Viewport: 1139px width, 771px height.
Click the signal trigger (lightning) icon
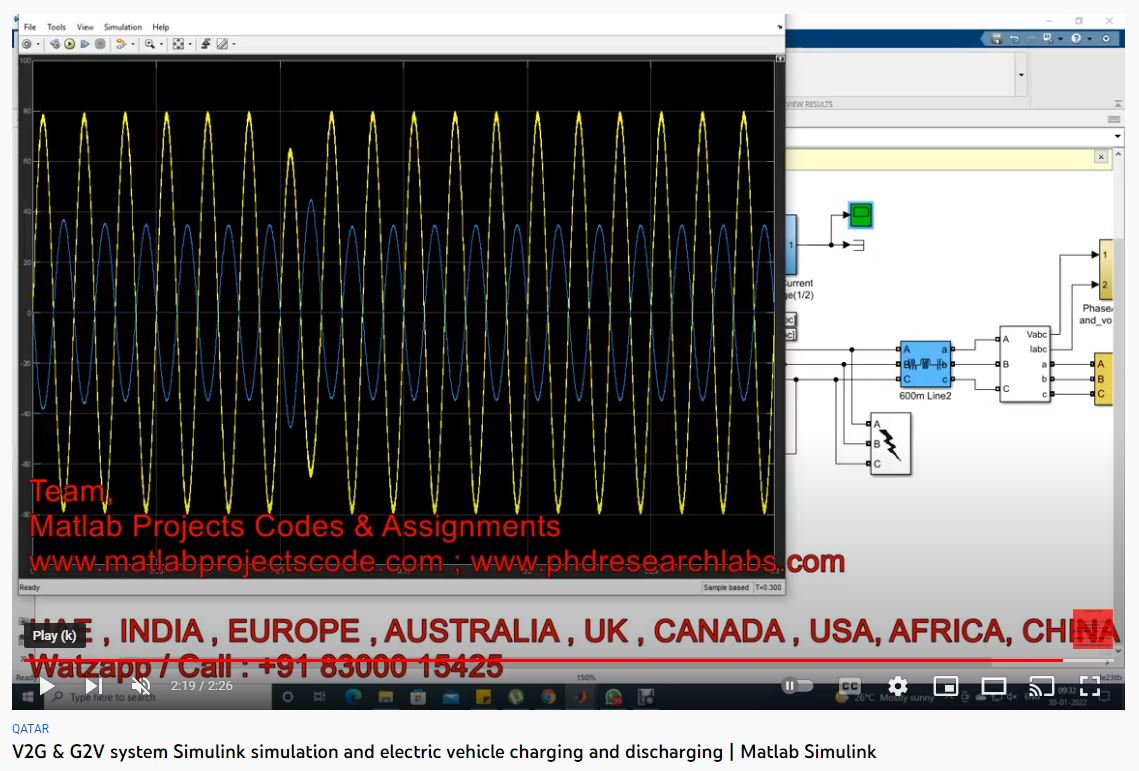coord(206,43)
